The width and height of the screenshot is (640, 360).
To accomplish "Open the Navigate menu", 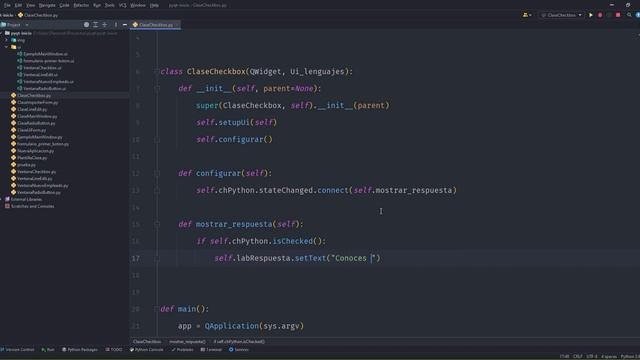I will 47,5.
